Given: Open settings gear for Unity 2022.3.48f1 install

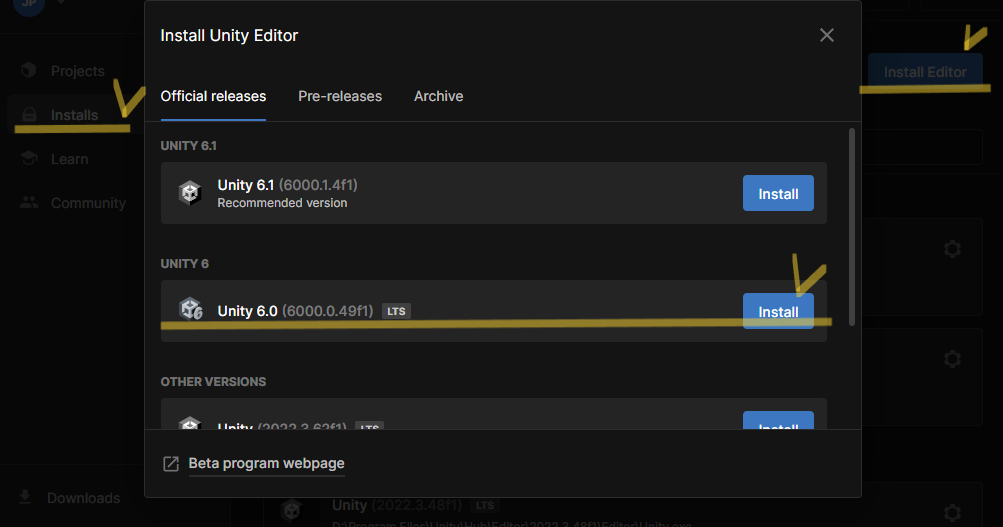Looking at the screenshot, I should (x=952, y=512).
